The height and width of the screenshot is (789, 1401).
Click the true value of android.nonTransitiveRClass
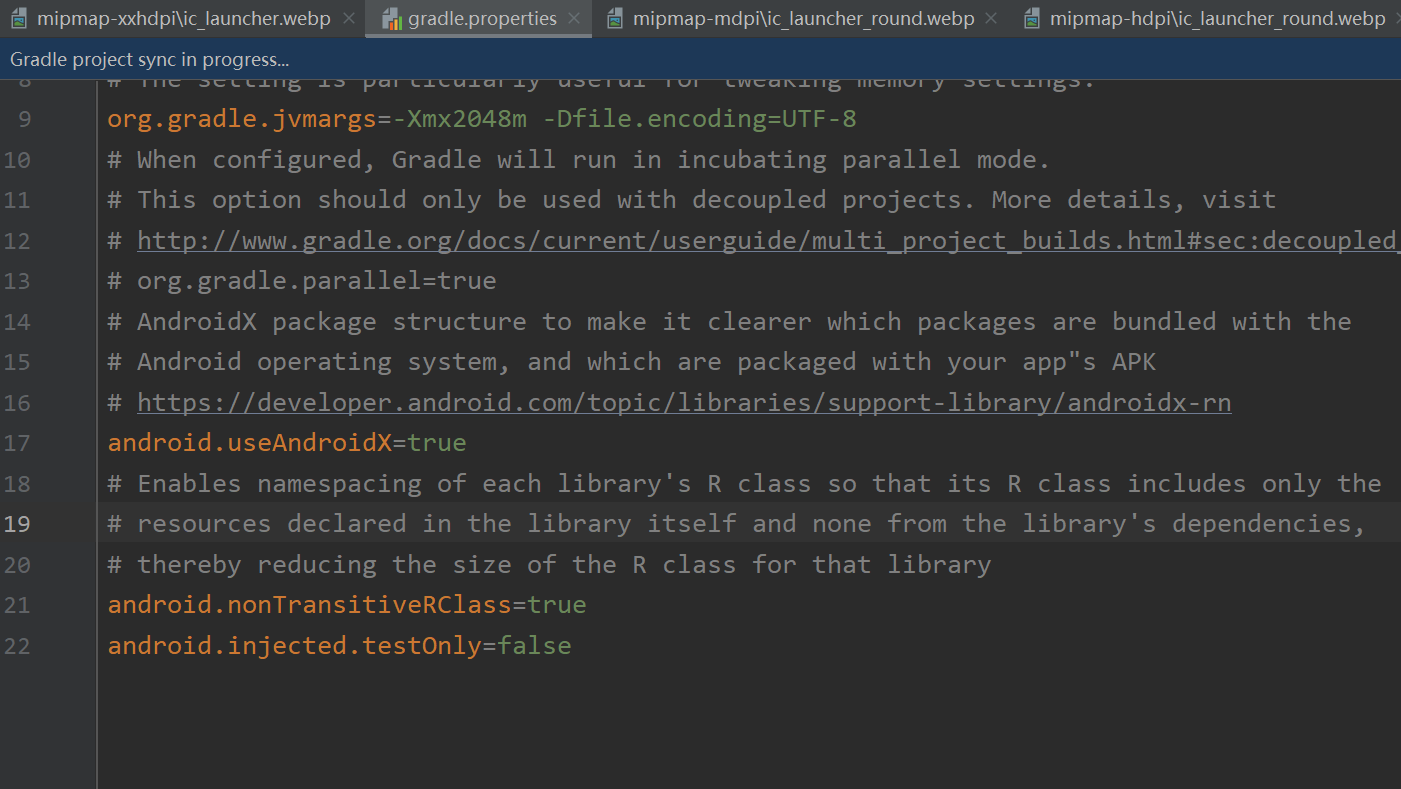click(x=557, y=605)
